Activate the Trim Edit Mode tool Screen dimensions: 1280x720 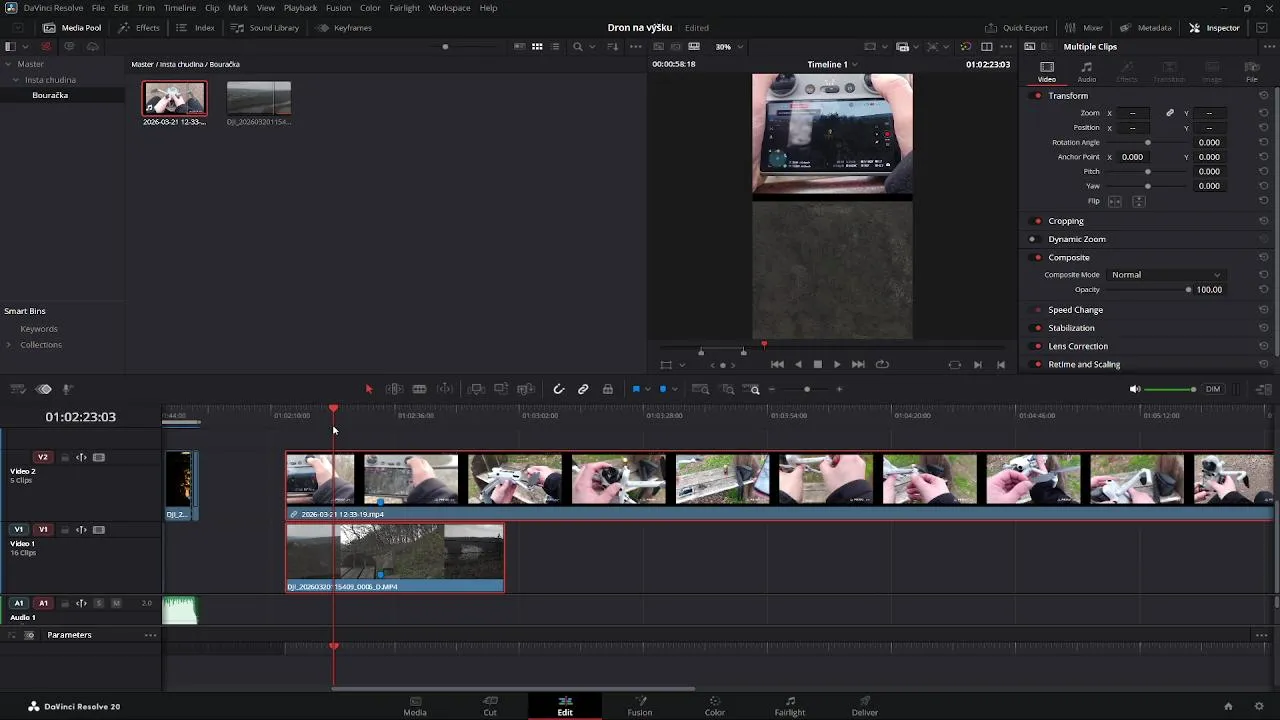point(395,389)
